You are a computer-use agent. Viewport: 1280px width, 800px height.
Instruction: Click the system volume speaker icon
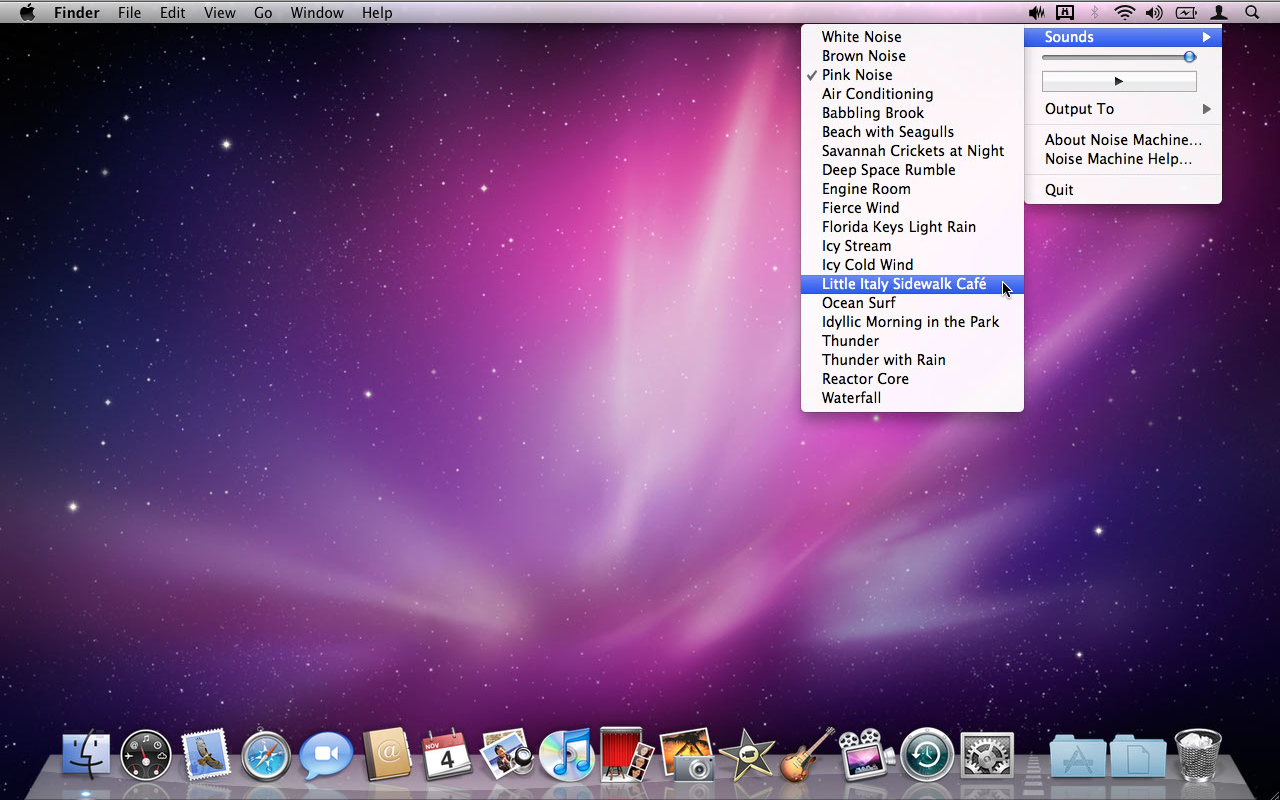1154,13
